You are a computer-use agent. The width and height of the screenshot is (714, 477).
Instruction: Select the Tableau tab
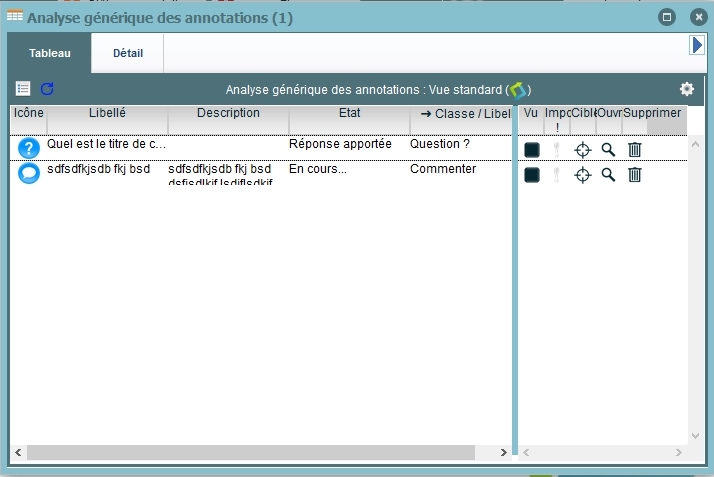pyautogui.click(x=50, y=53)
